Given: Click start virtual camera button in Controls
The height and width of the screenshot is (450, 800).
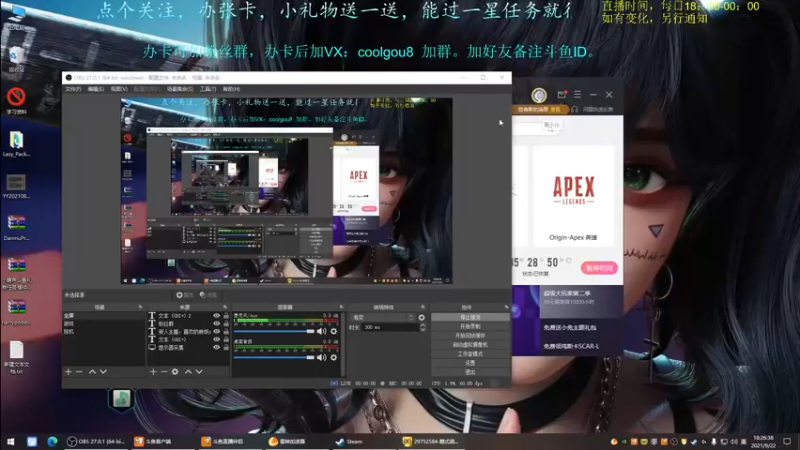Looking at the screenshot, I should [470, 345].
